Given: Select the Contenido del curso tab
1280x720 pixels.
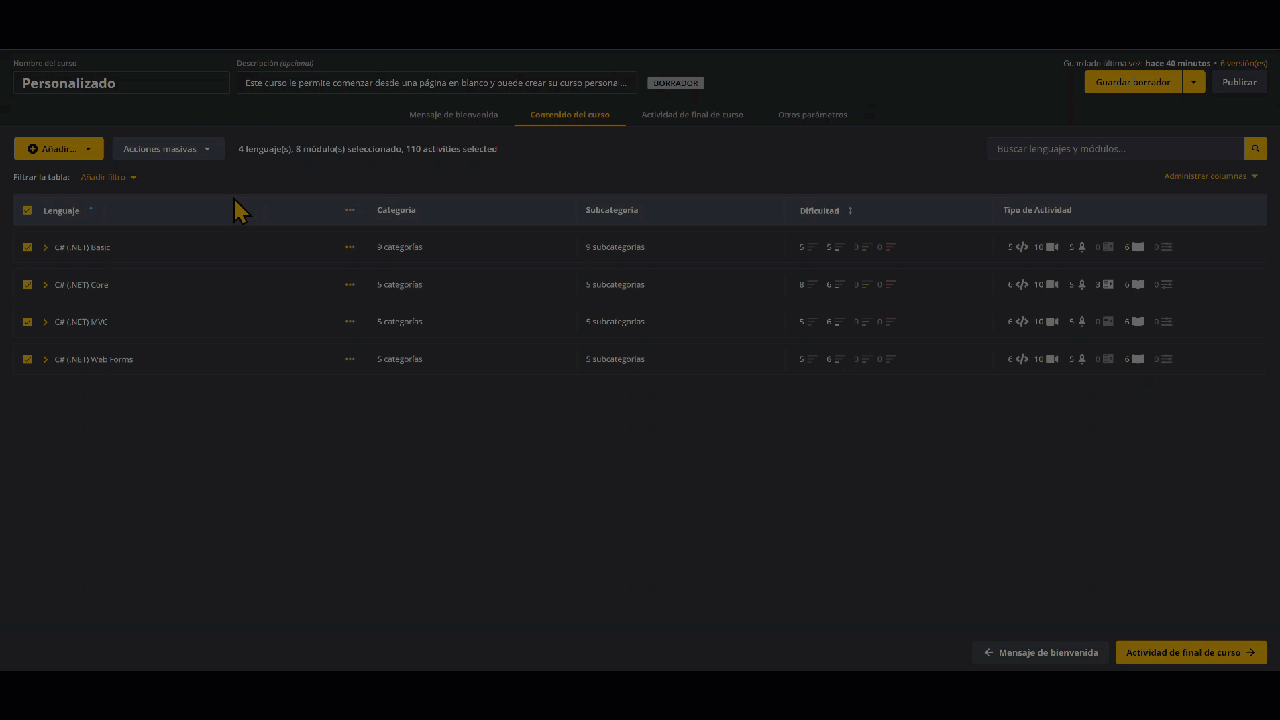Looking at the screenshot, I should (x=570, y=115).
